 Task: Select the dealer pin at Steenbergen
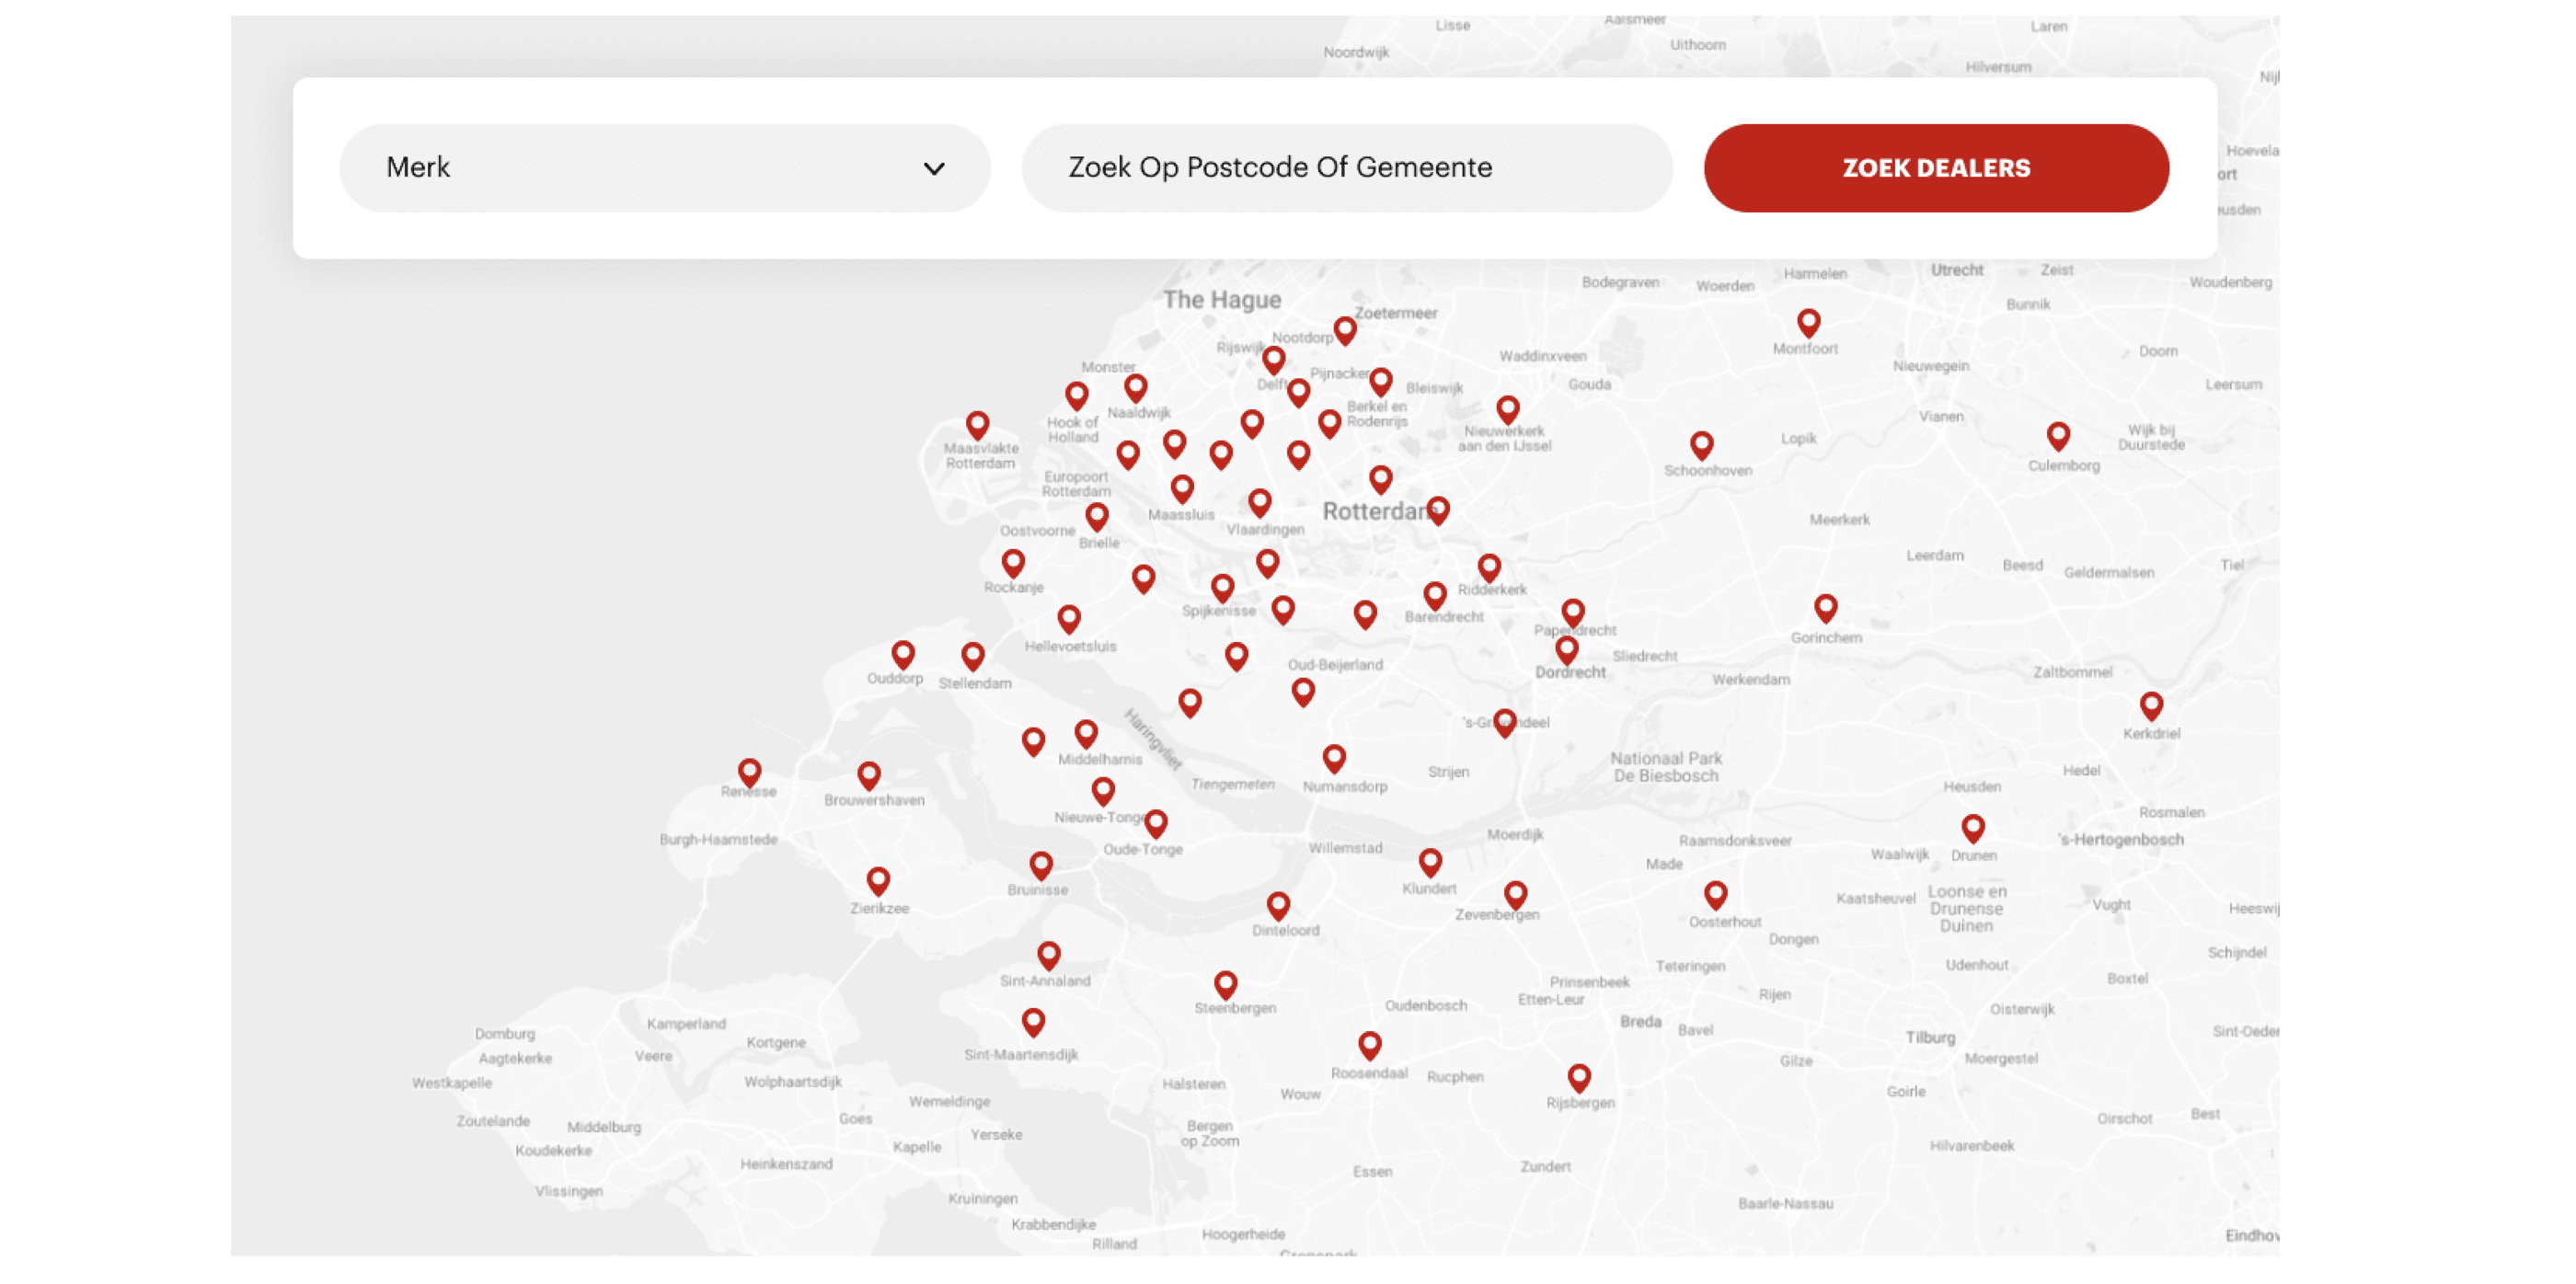pyautogui.click(x=1226, y=985)
